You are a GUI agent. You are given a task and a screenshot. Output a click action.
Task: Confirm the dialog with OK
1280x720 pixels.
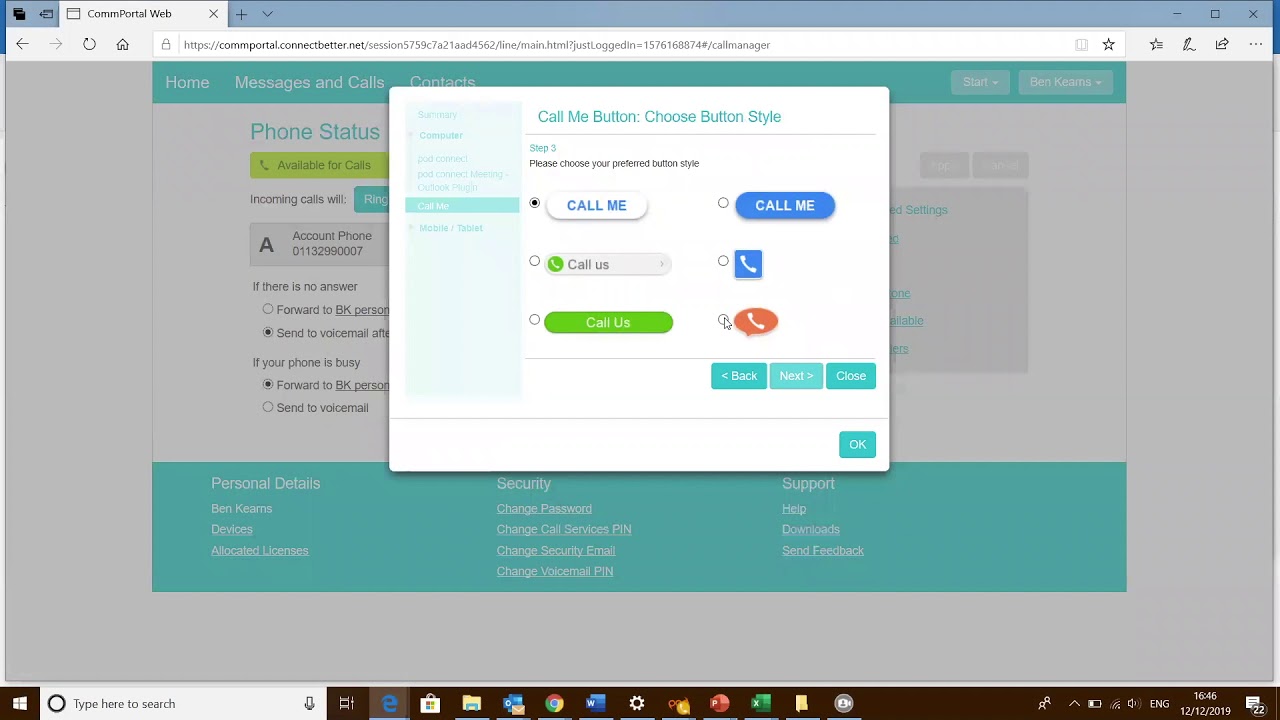(857, 445)
